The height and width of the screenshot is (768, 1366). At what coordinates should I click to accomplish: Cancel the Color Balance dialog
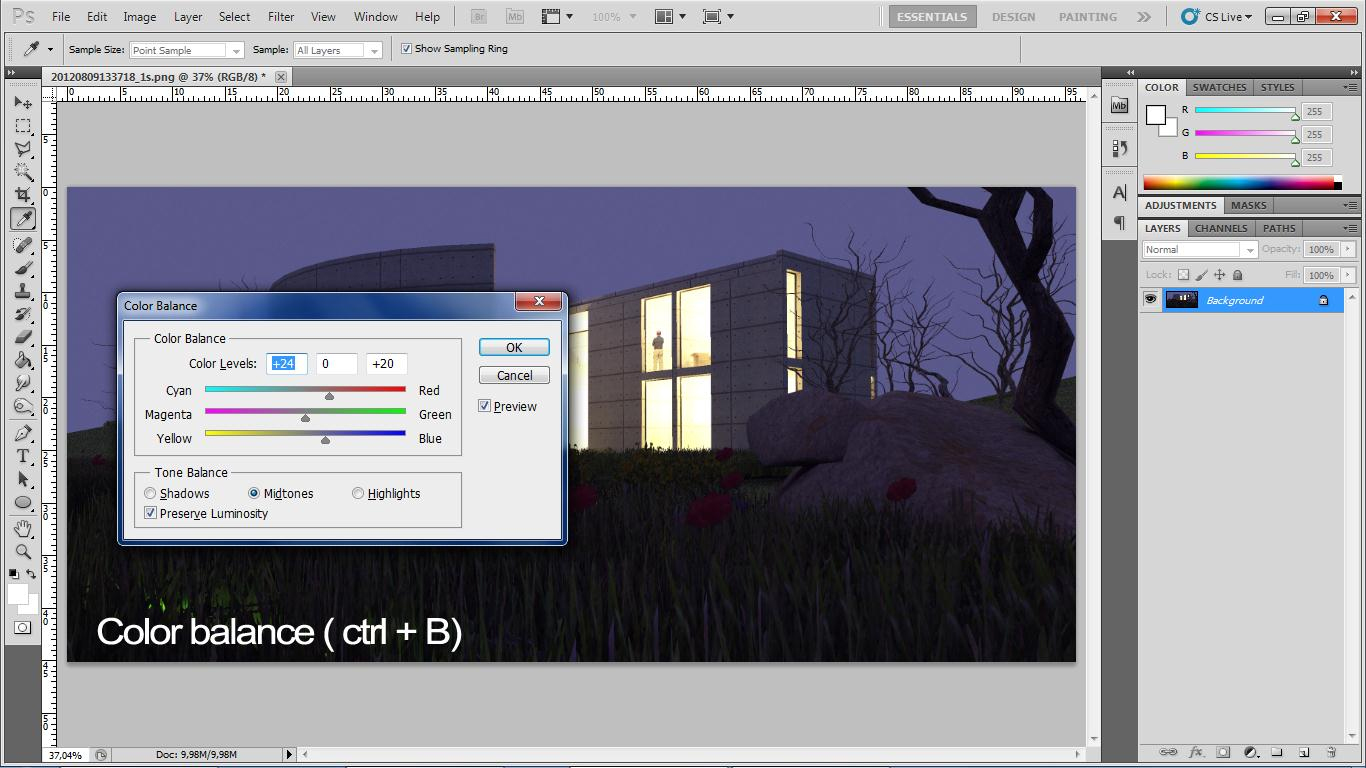coord(514,375)
